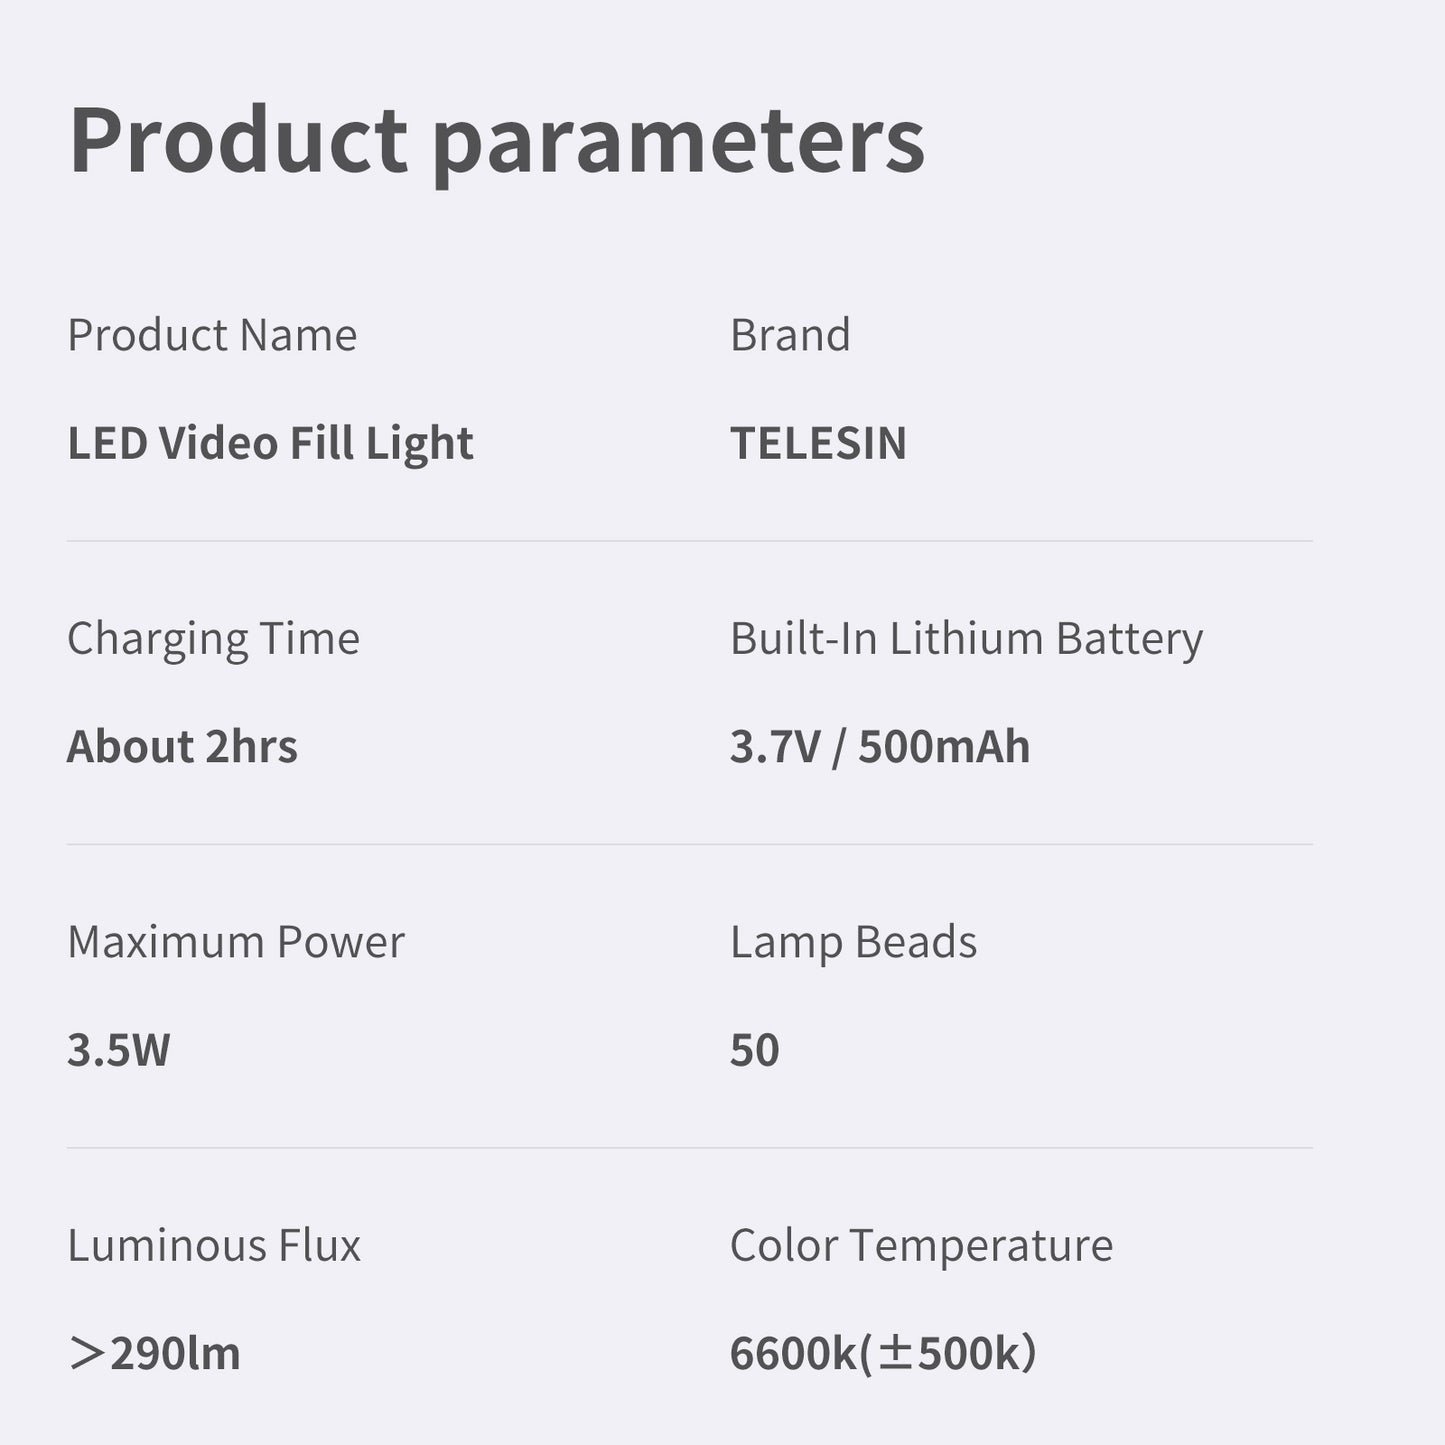Select the ">290lm" flux value

tap(154, 1354)
